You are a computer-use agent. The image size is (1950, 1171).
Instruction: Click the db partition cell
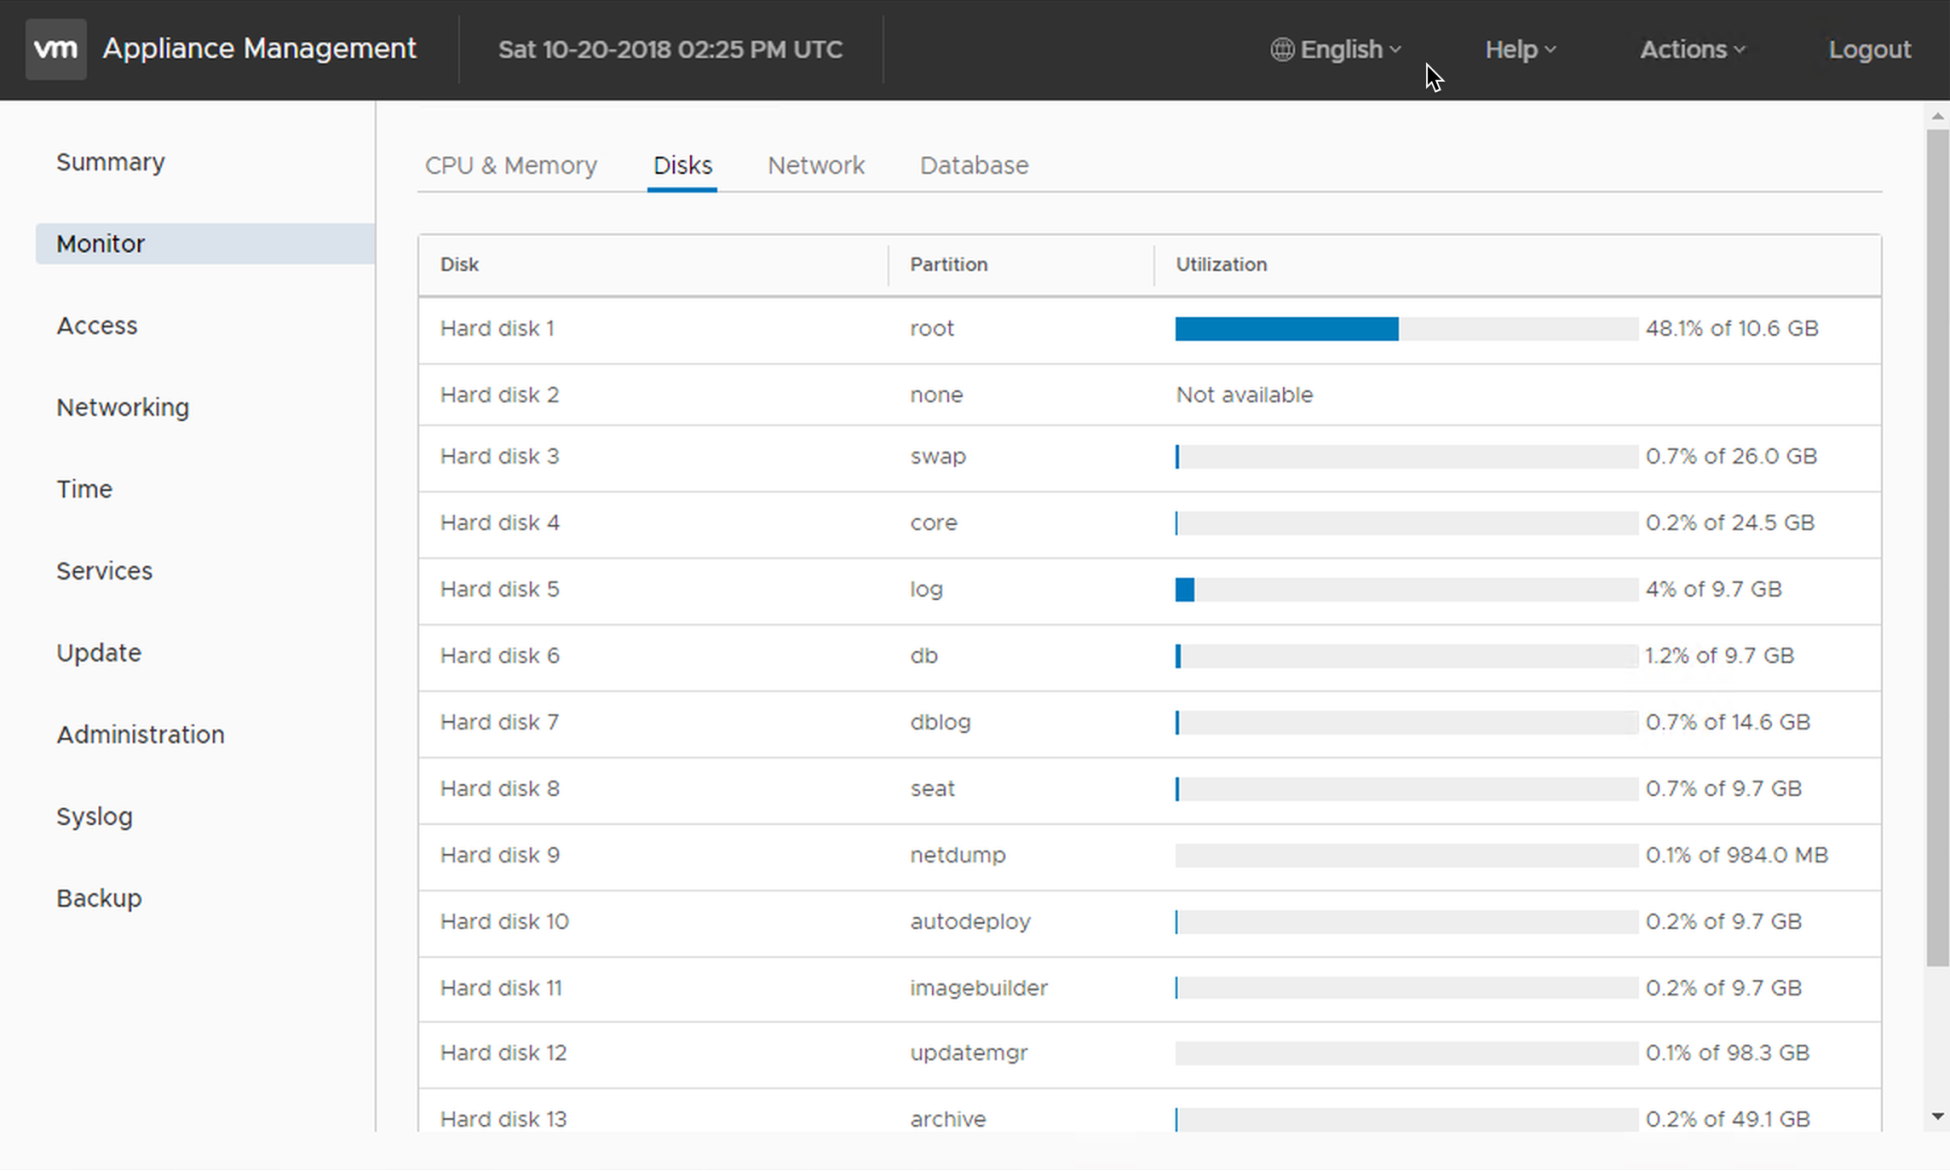923,656
